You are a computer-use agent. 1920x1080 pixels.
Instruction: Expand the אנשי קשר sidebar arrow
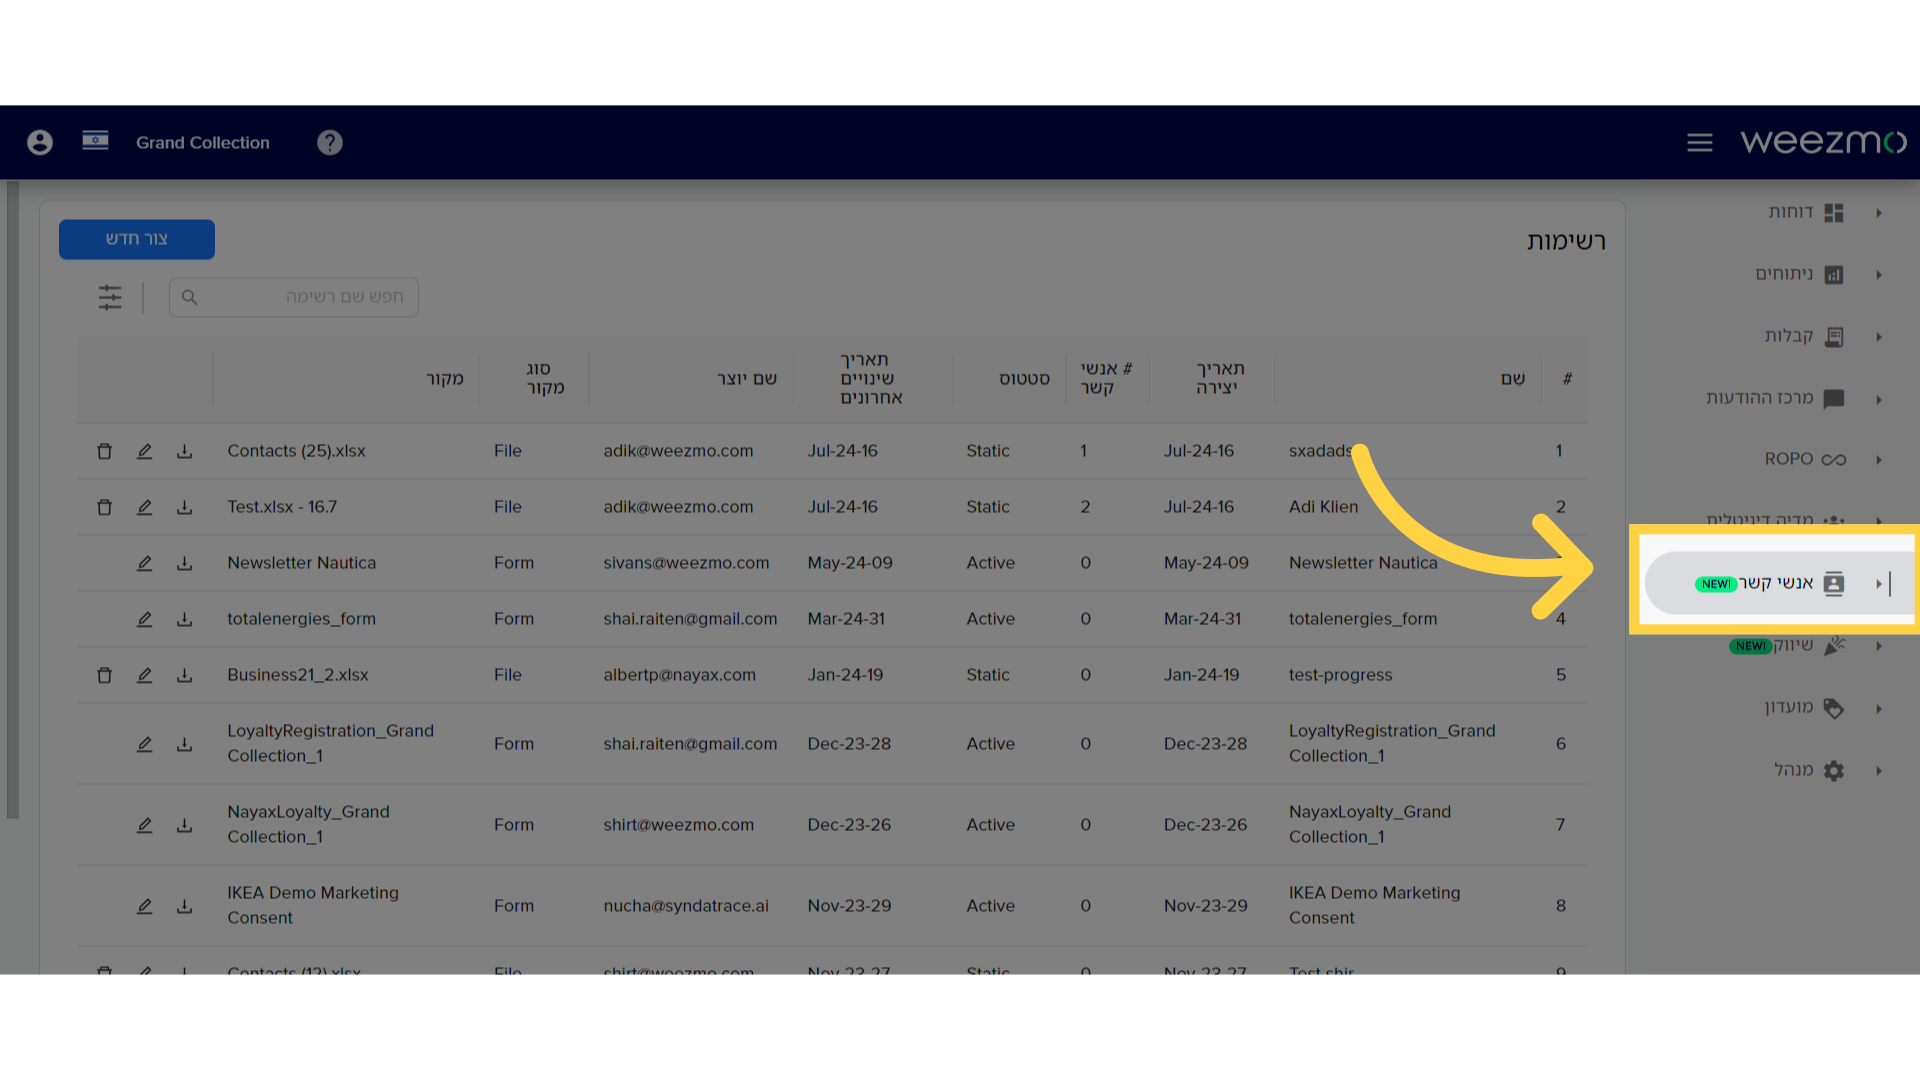click(x=1879, y=584)
